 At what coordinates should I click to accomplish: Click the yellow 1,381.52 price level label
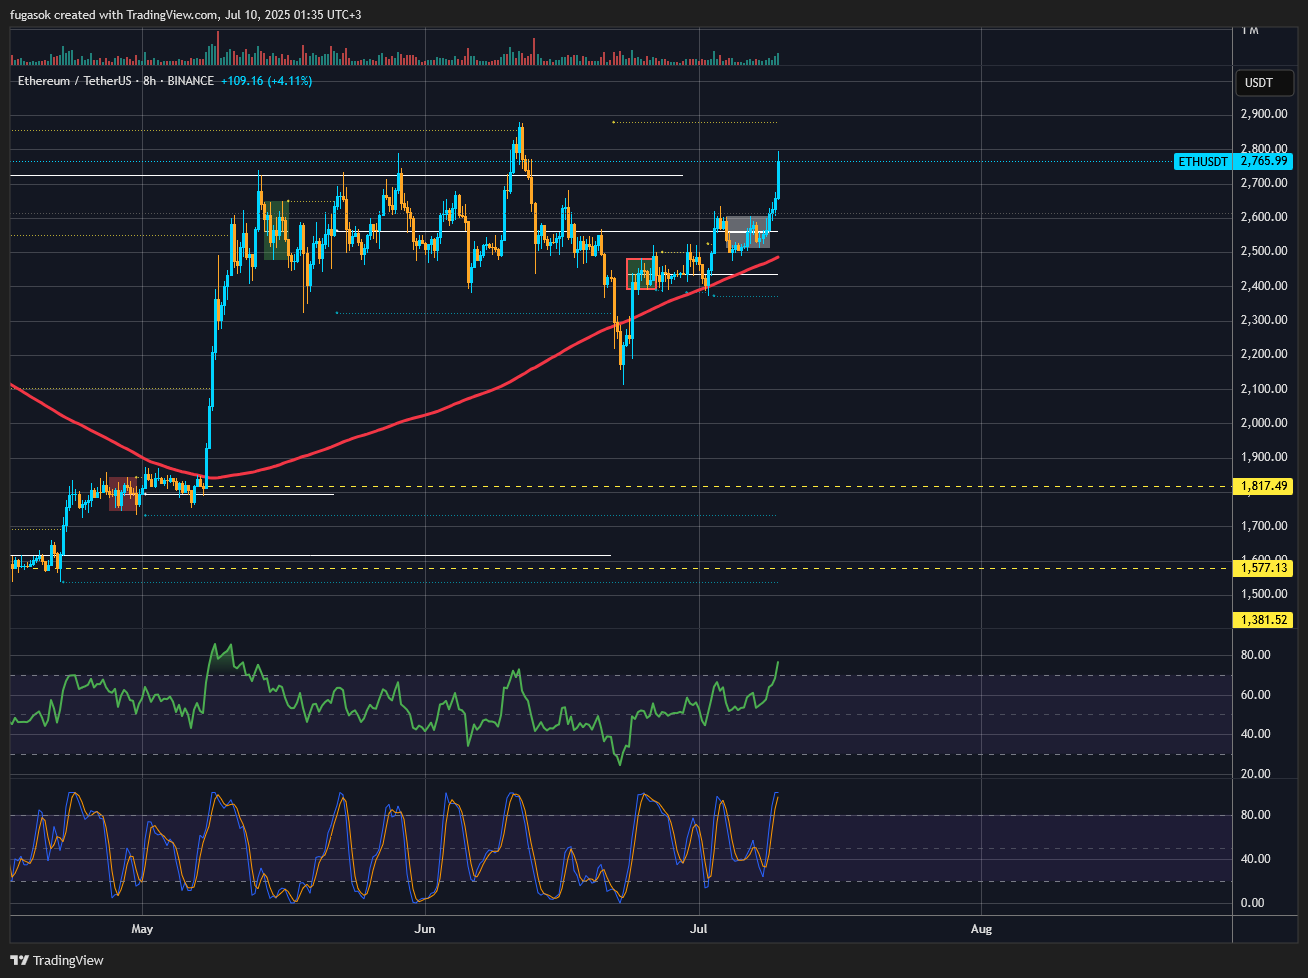tap(1264, 620)
